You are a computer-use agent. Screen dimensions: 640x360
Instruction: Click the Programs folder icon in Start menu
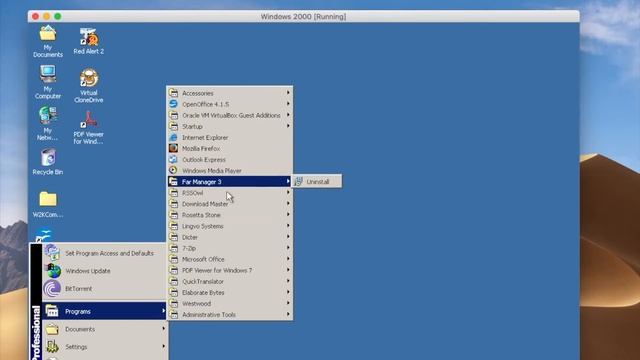pyautogui.click(x=52, y=311)
